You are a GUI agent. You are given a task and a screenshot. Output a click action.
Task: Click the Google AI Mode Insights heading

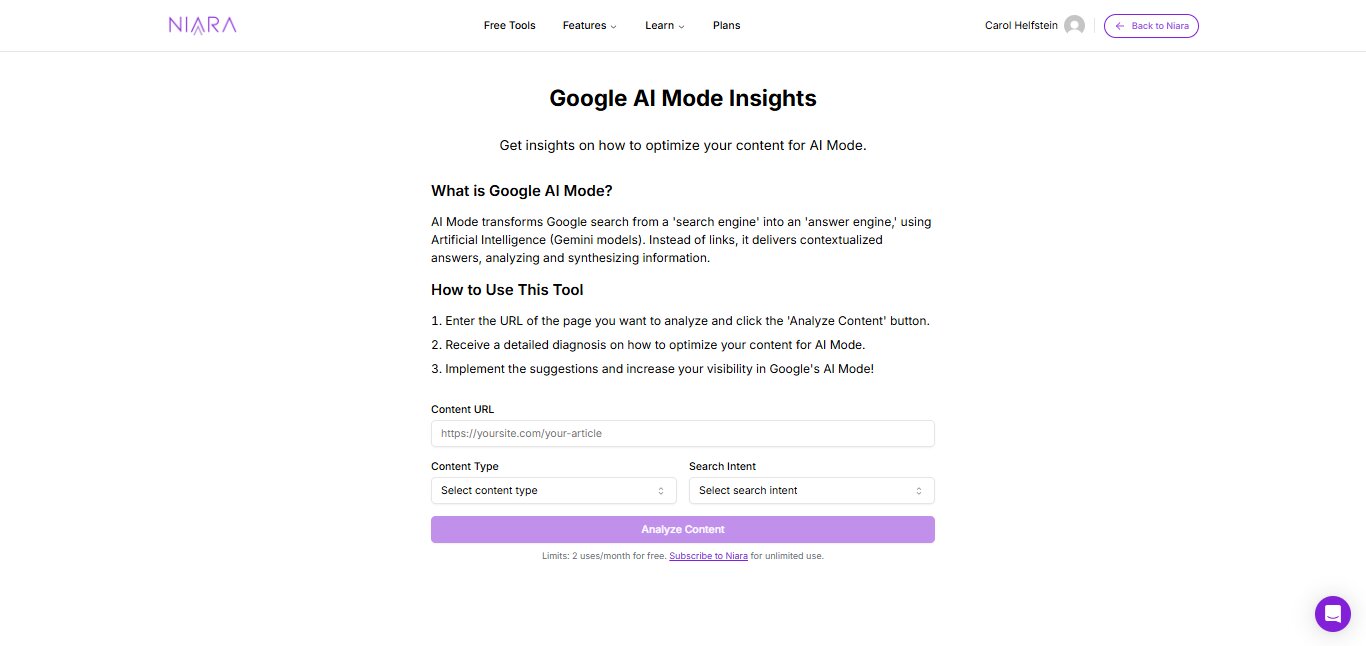point(683,98)
